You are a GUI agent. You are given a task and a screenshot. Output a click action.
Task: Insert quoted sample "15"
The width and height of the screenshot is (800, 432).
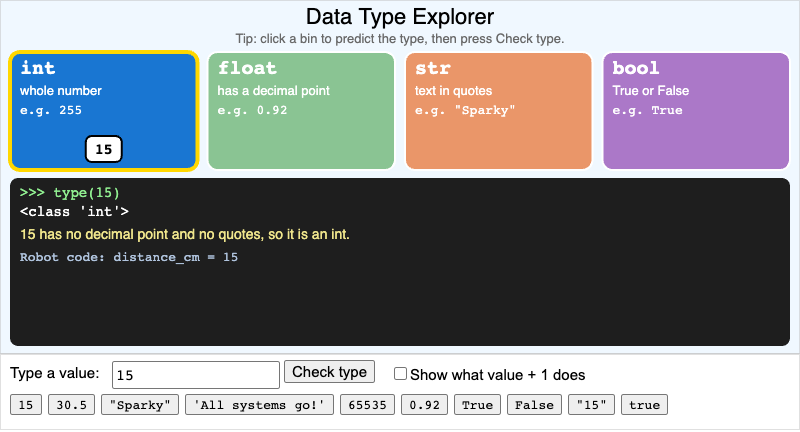point(591,405)
